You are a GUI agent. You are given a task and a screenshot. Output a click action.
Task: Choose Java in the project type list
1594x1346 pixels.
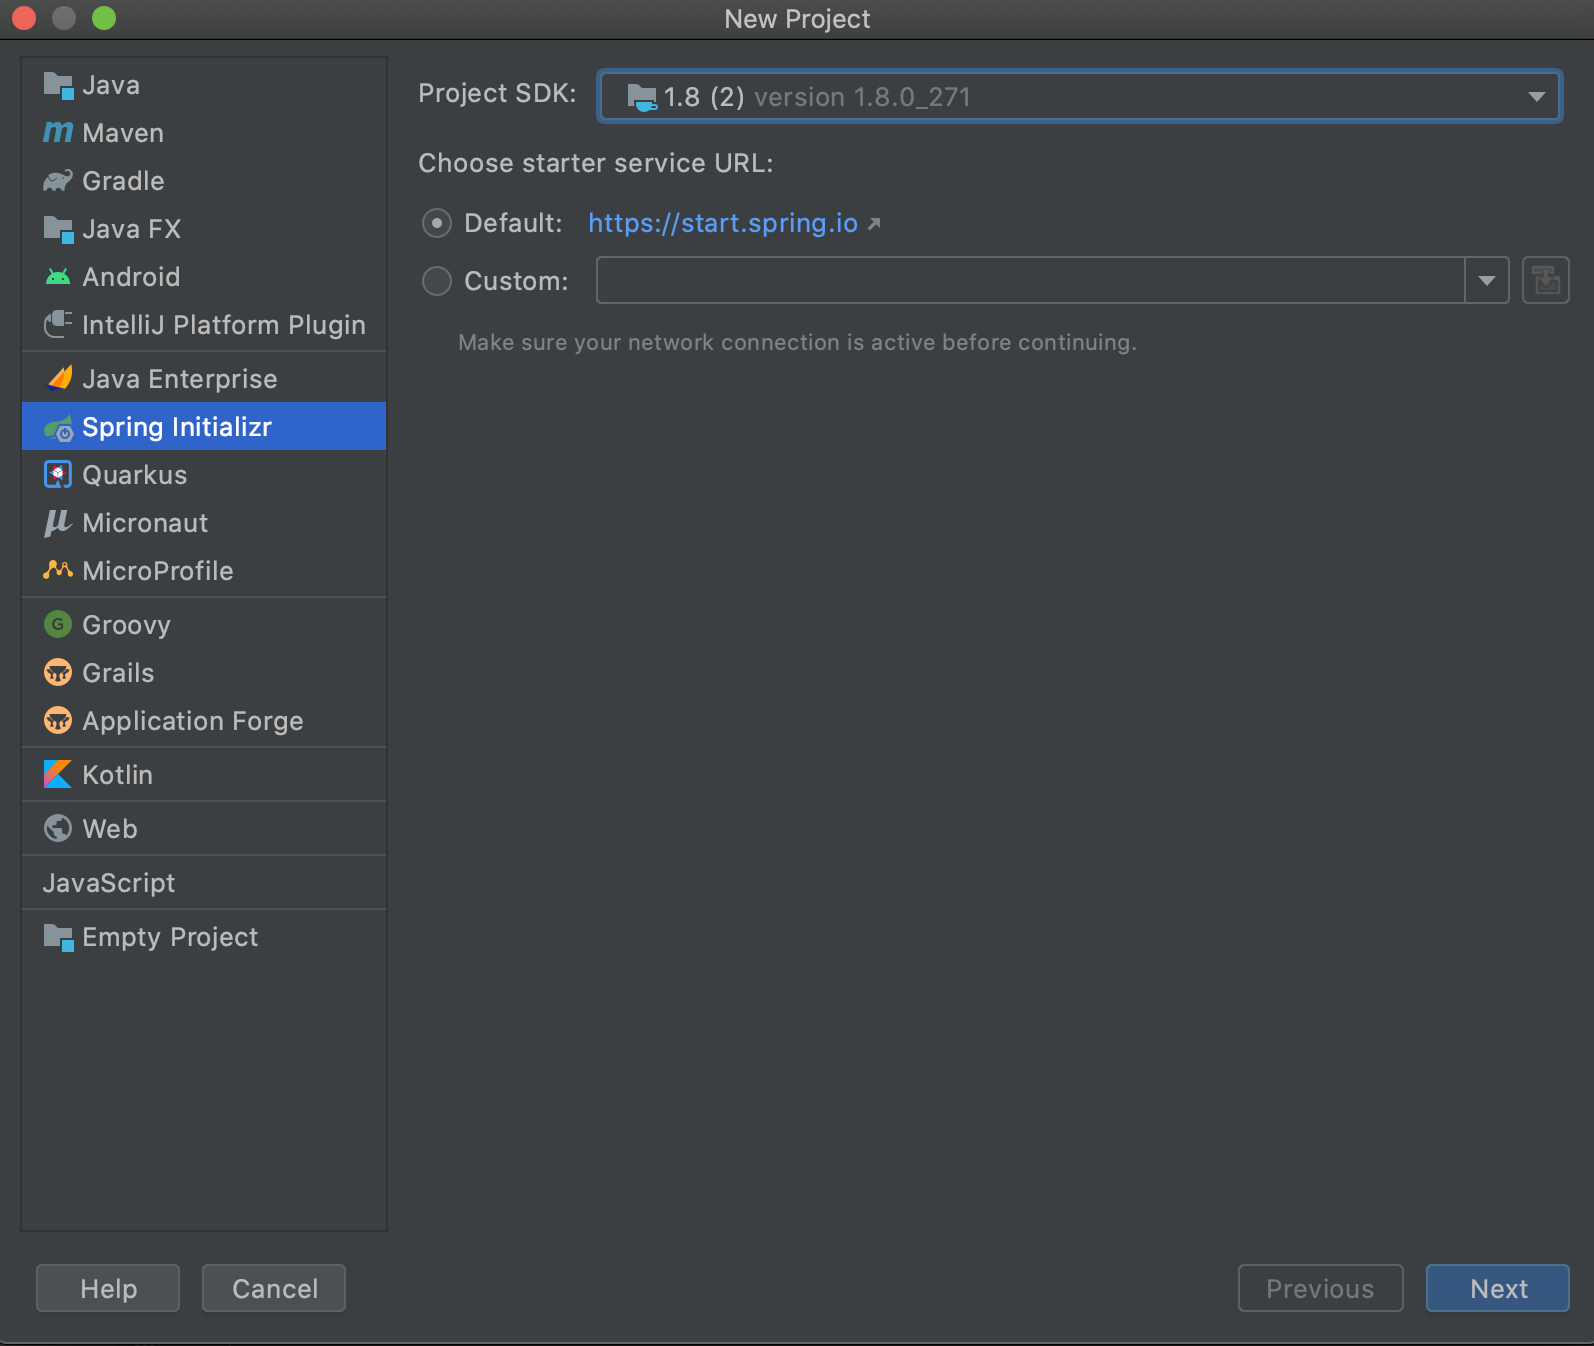coord(204,85)
